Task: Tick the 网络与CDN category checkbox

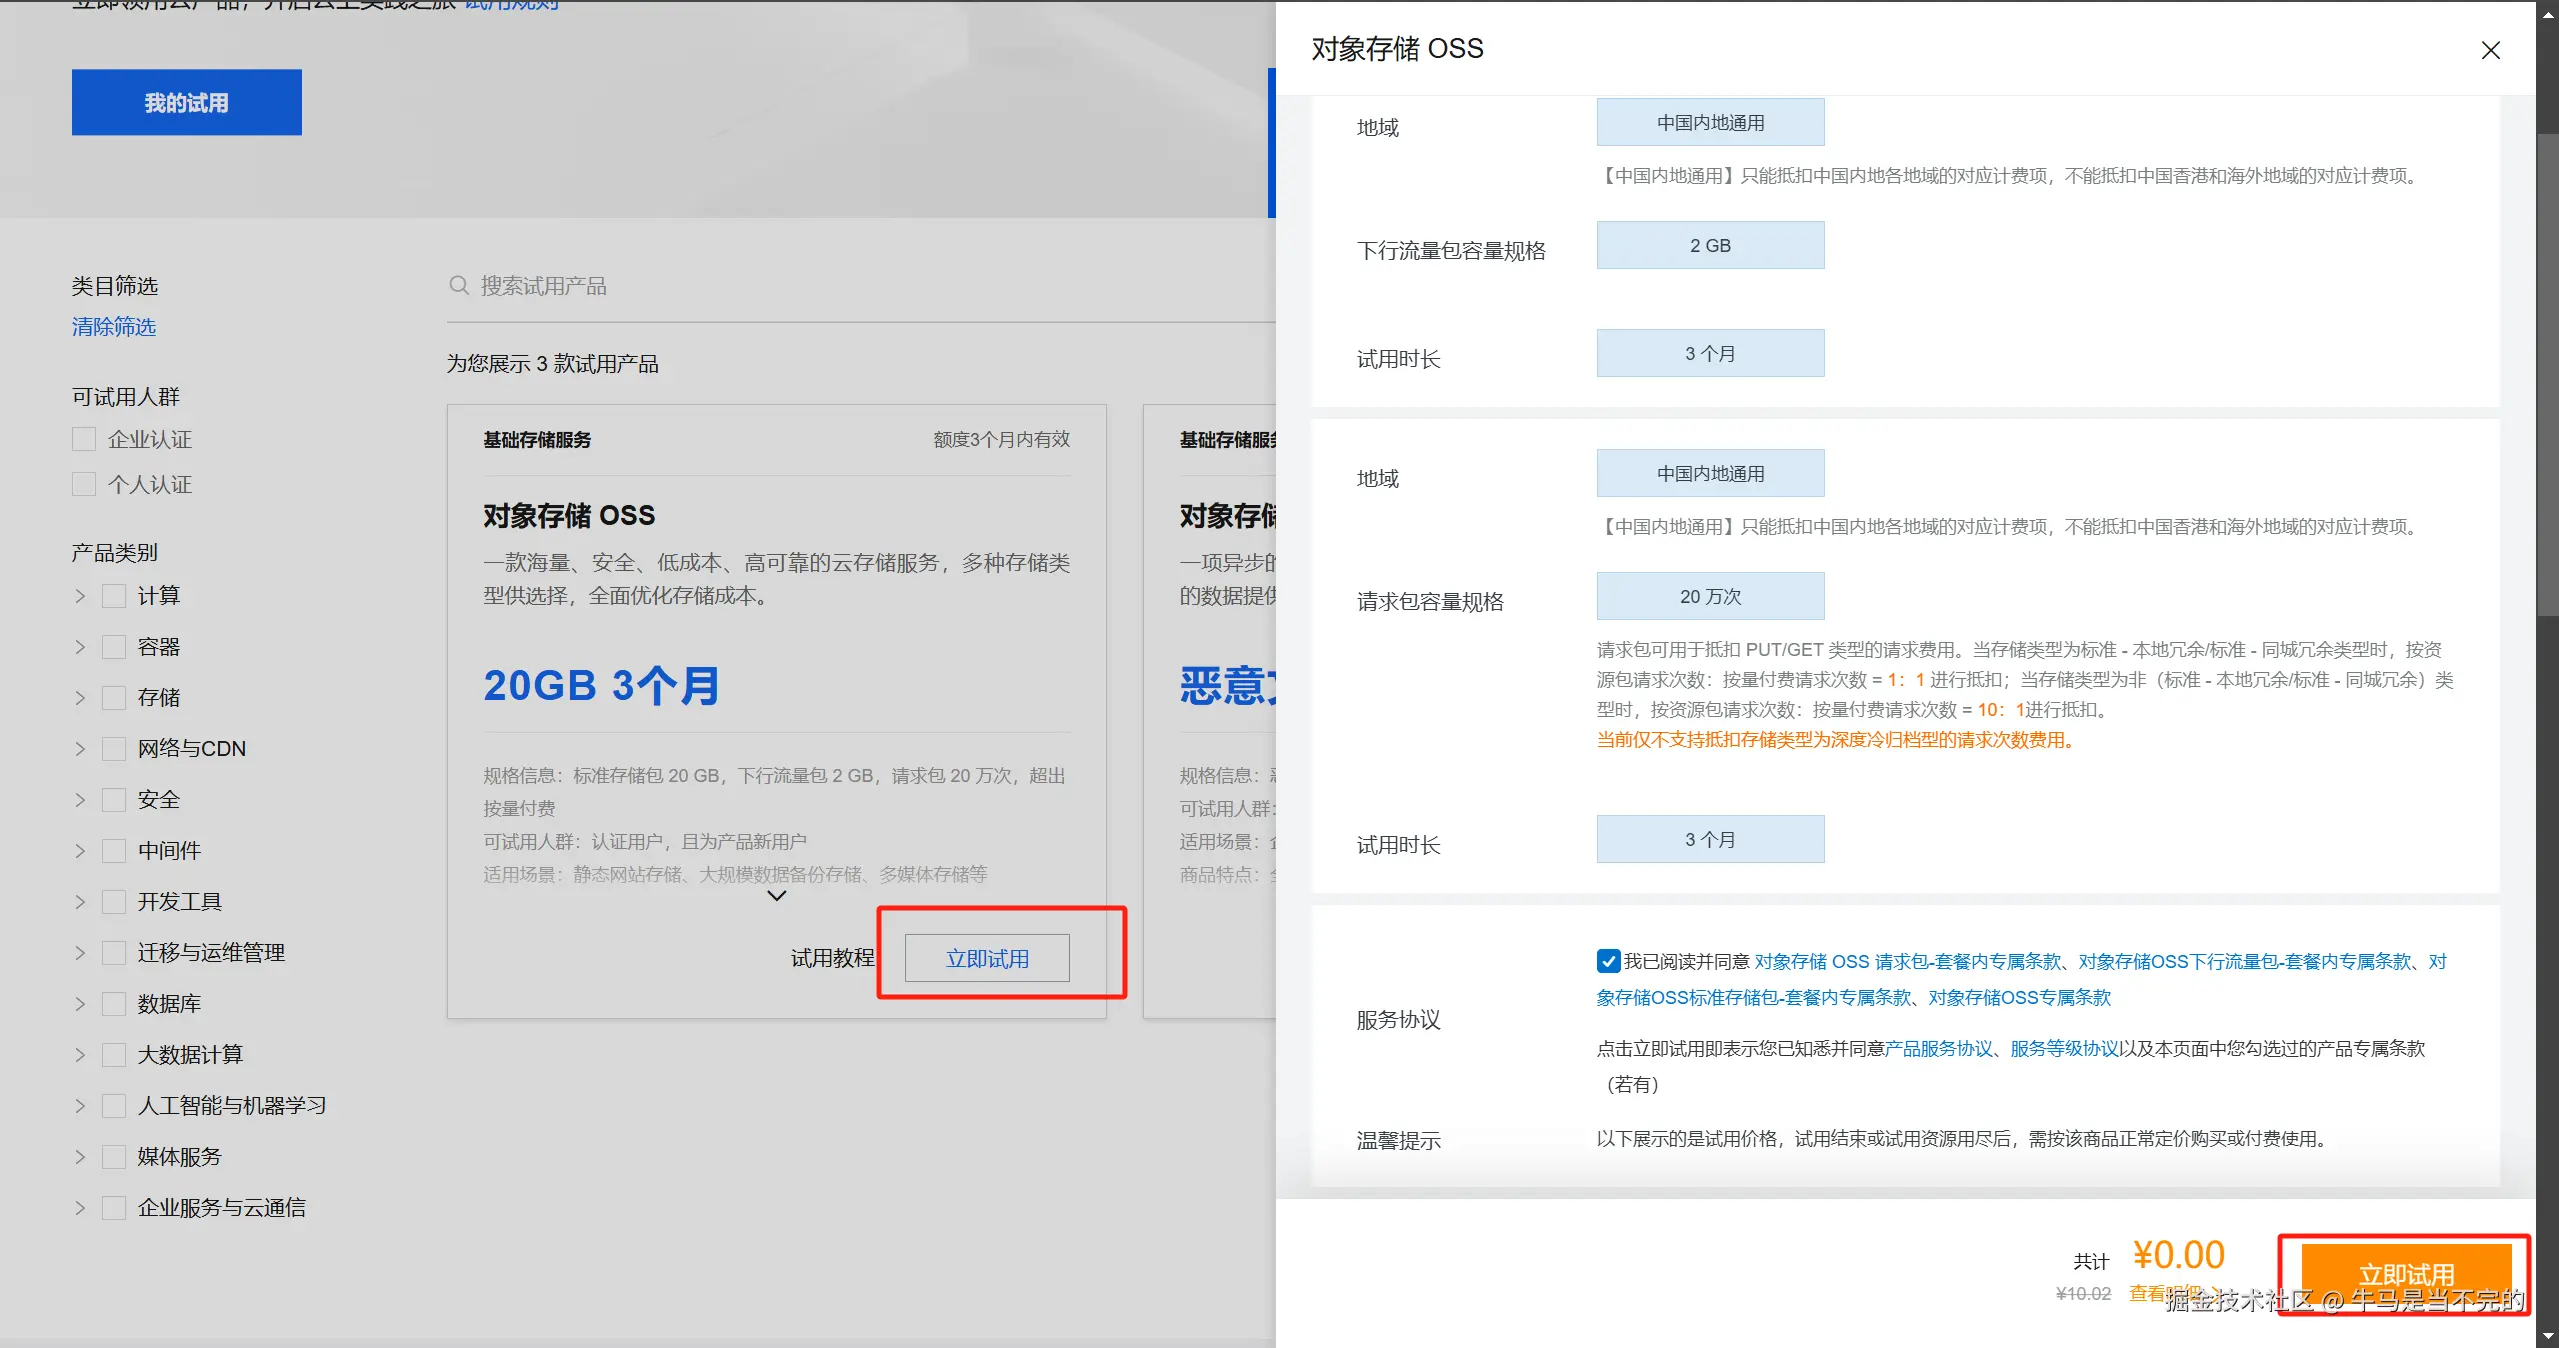Action: tap(114, 749)
